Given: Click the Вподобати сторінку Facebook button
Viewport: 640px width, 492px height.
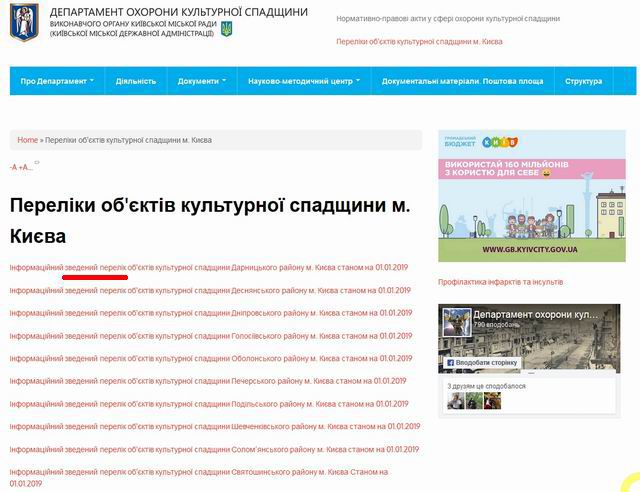Looking at the screenshot, I should pos(482,363).
